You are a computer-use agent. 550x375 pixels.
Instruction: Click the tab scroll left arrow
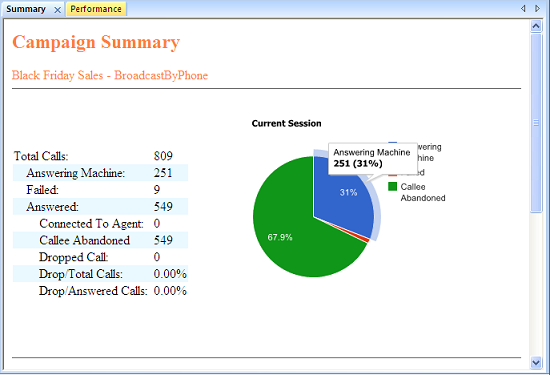click(523, 8)
